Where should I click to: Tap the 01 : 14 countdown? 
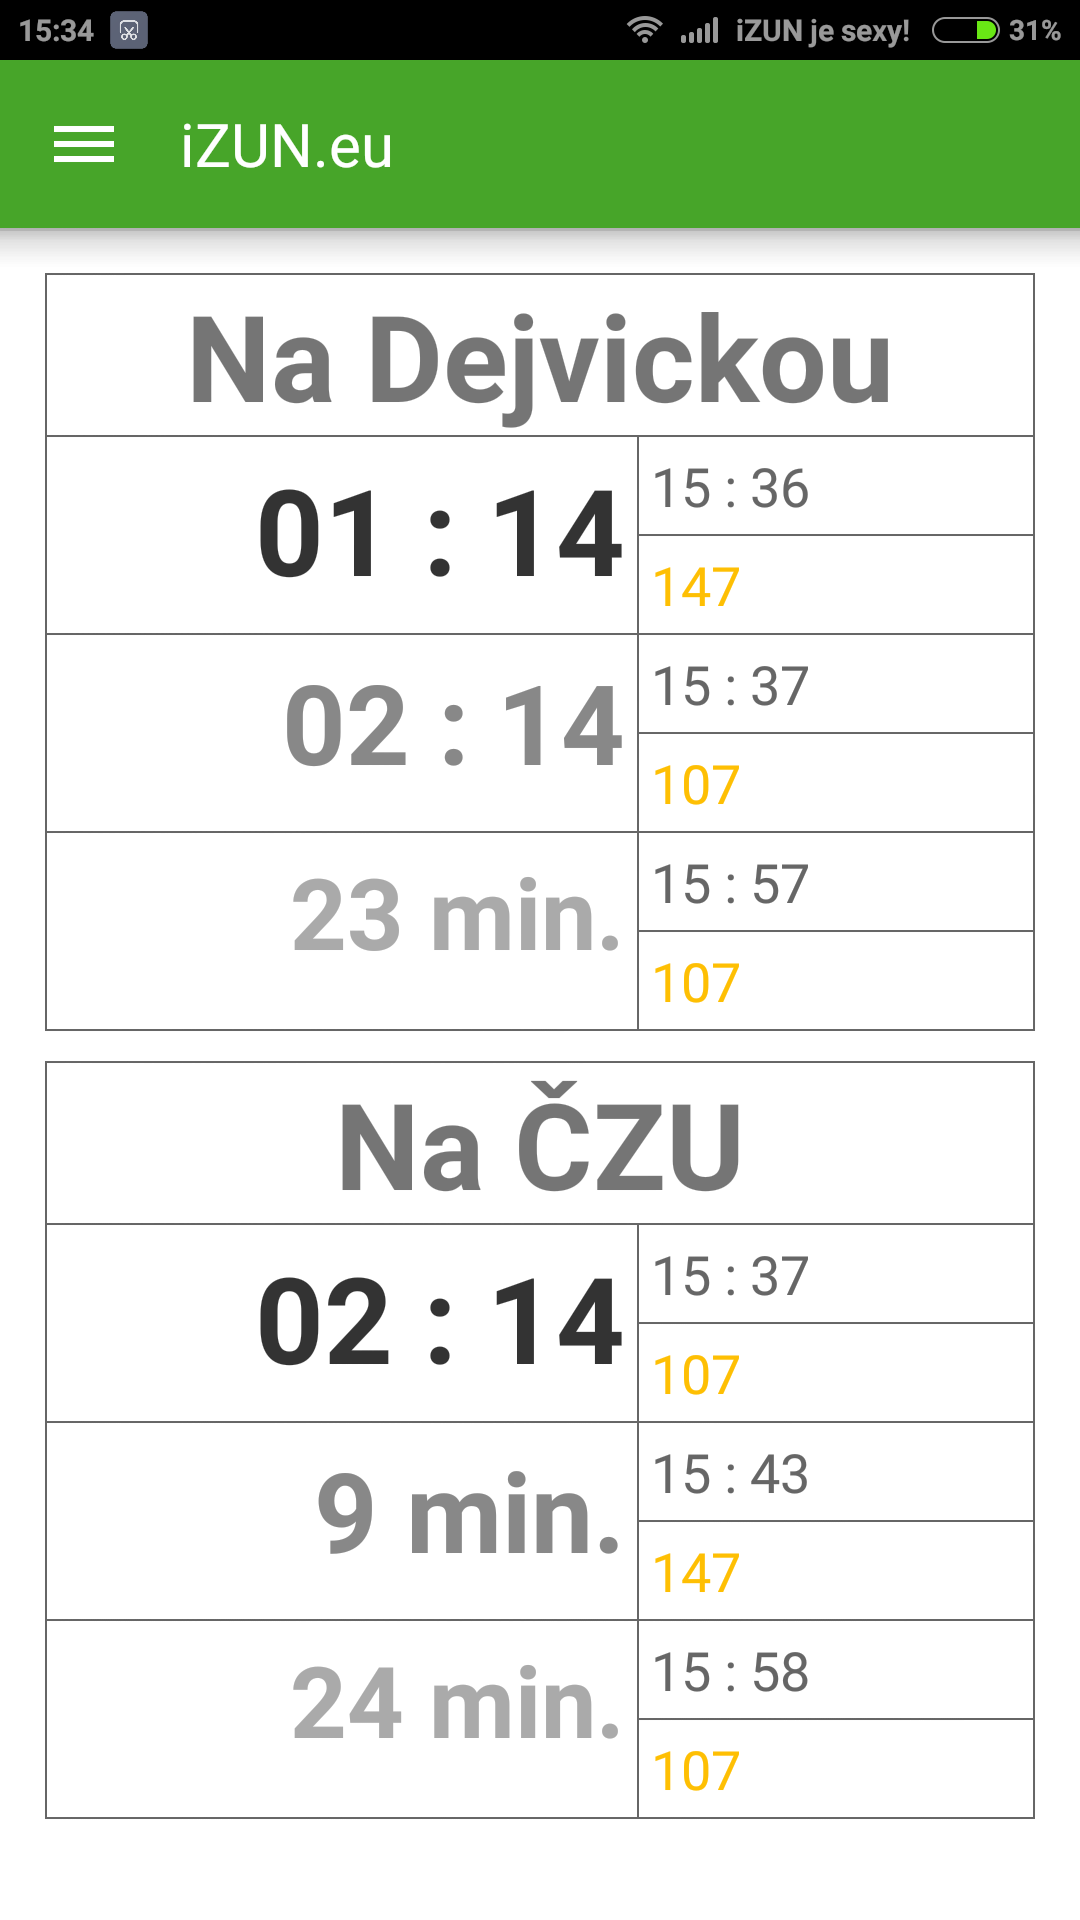[x=440, y=535]
